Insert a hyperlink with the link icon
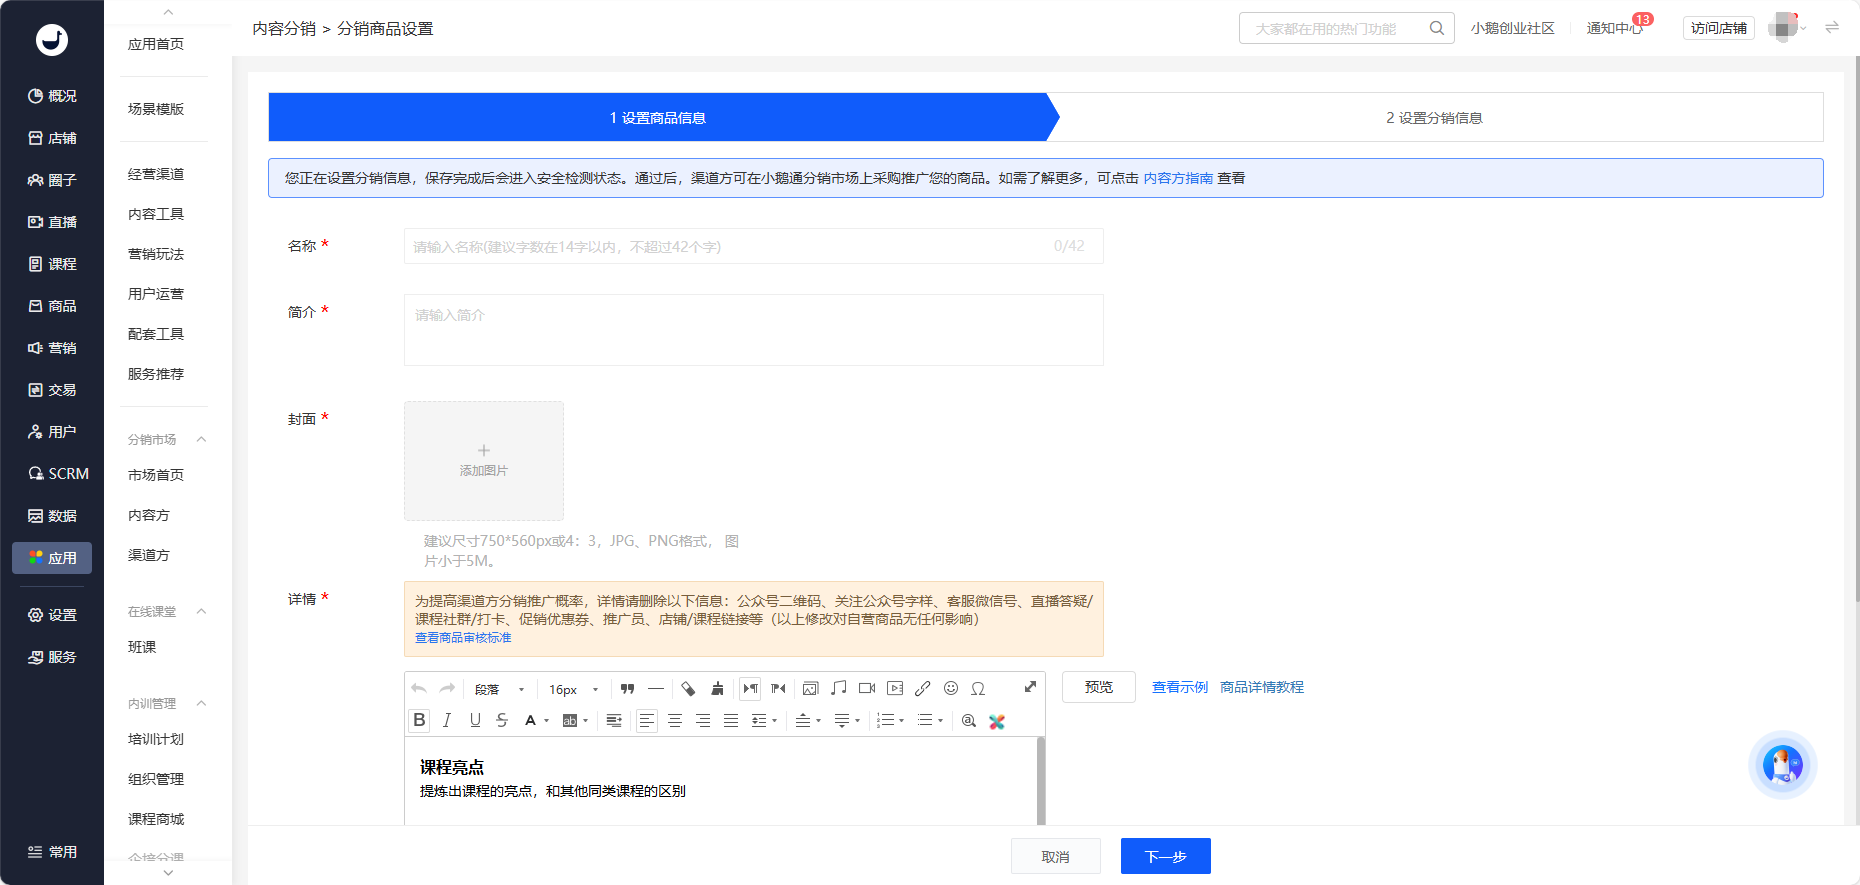The width and height of the screenshot is (1860, 885). [x=923, y=688]
